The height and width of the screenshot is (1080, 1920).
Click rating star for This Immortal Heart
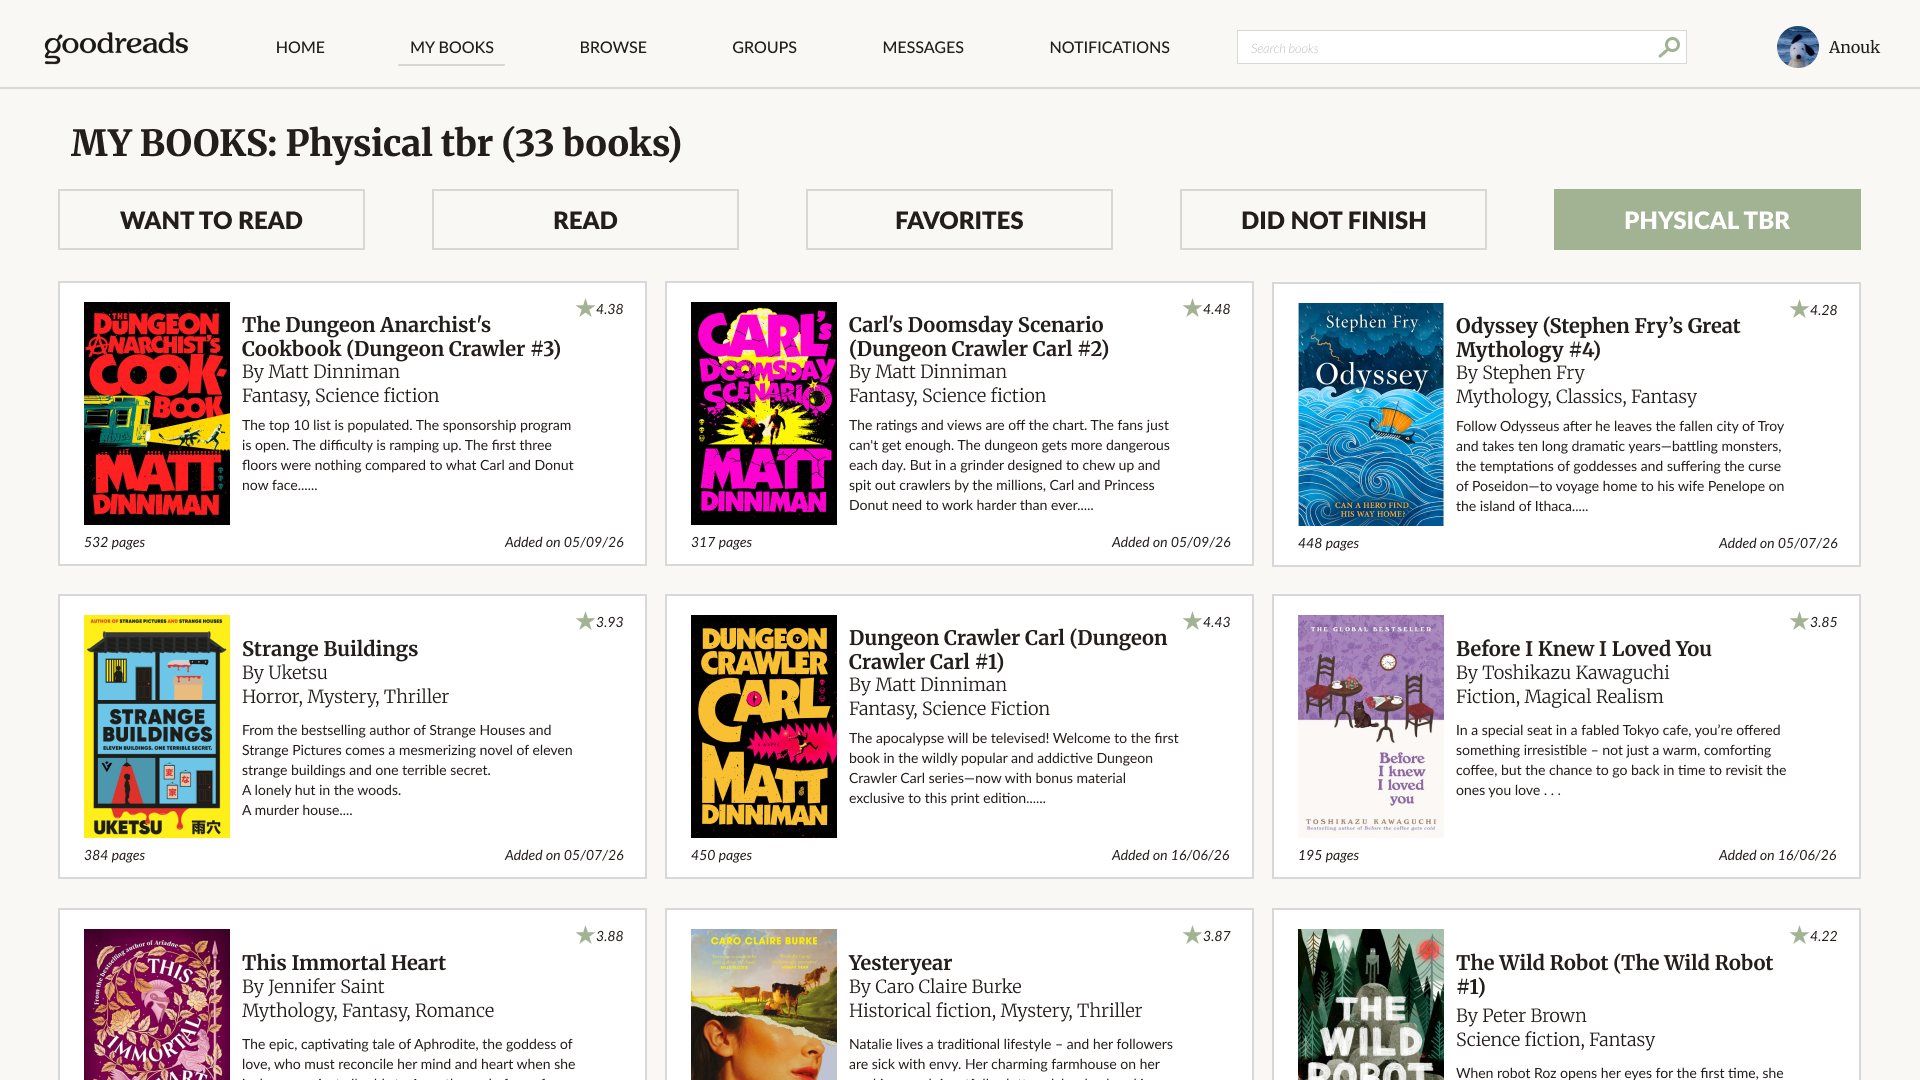(585, 935)
